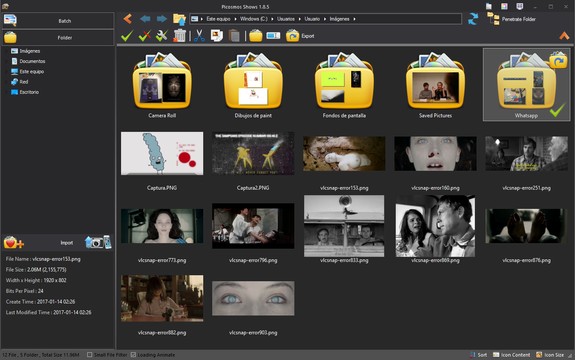The width and height of the screenshot is (575, 360).
Task: Click the trash can delete icon
Action: [x=179, y=36]
